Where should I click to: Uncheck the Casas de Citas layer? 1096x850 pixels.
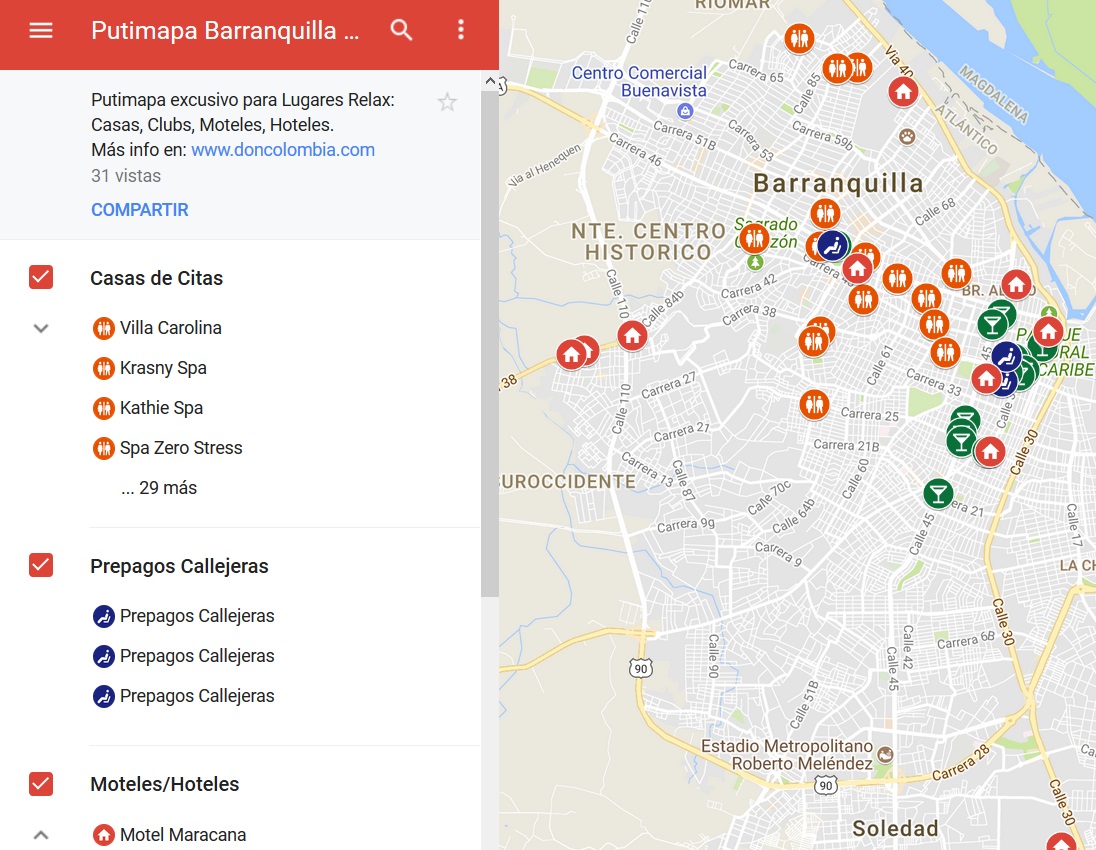click(x=41, y=277)
